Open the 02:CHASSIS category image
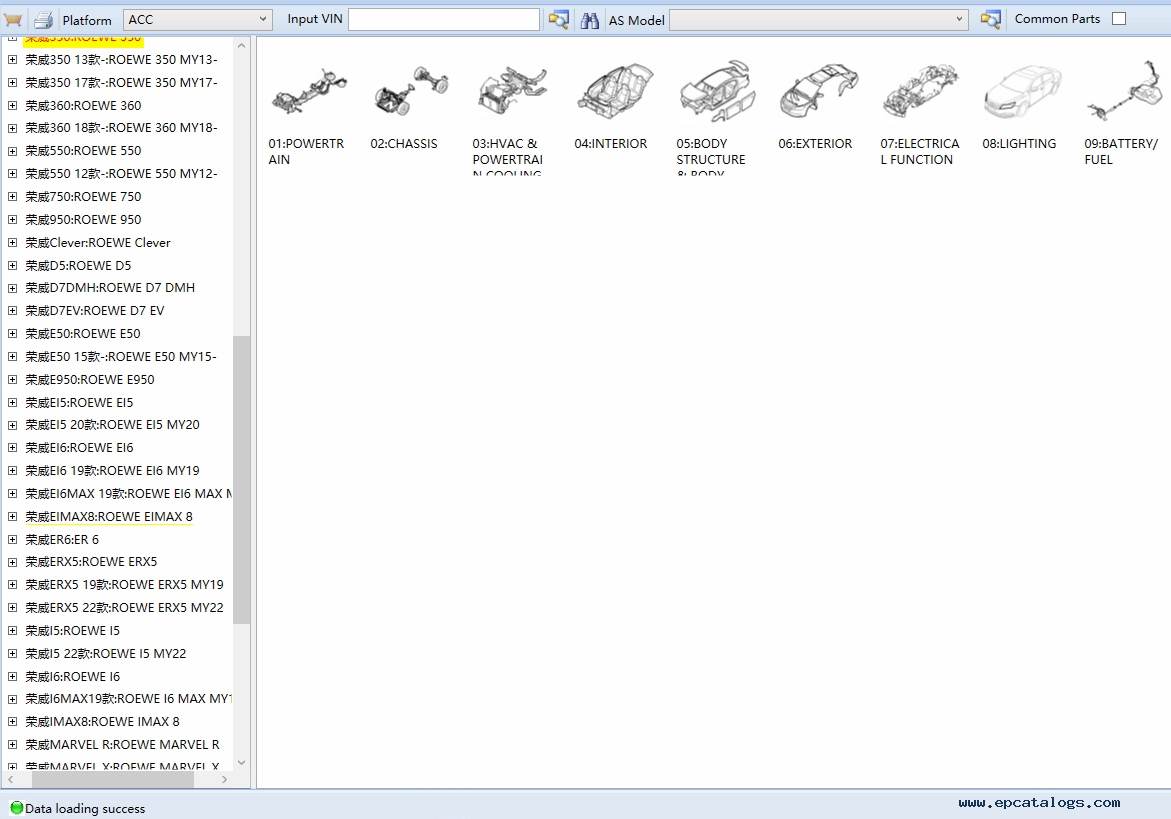Viewport: 1171px width, 819px height. point(411,93)
